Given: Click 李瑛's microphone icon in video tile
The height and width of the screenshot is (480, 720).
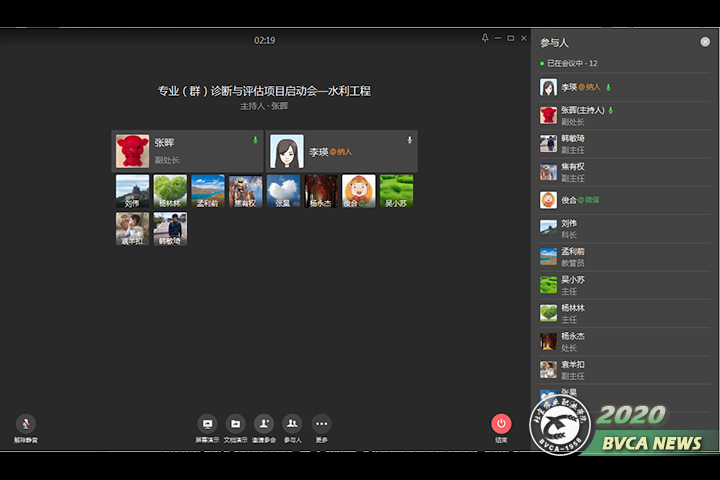Looking at the screenshot, I should click(409, 140).
